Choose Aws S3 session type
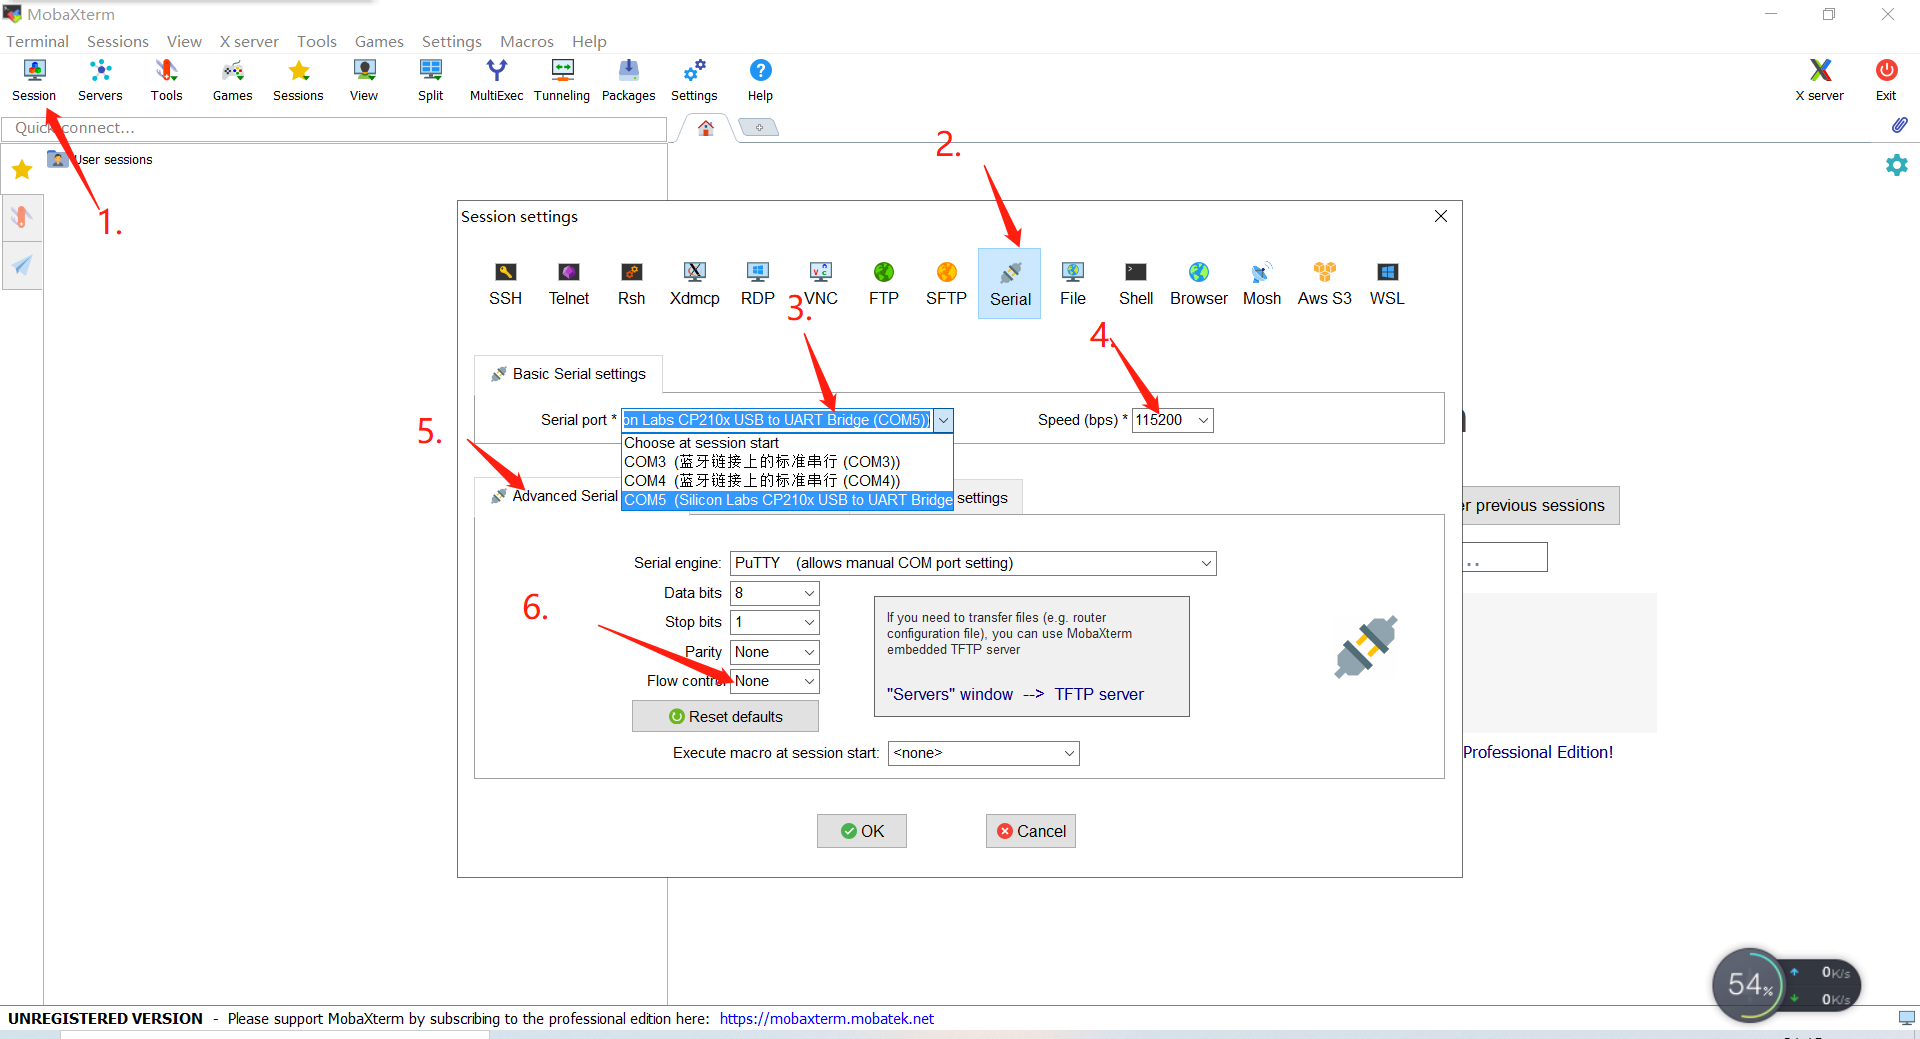The width and height of the screenshot is (1920, 1039). tap(1324, 284)
